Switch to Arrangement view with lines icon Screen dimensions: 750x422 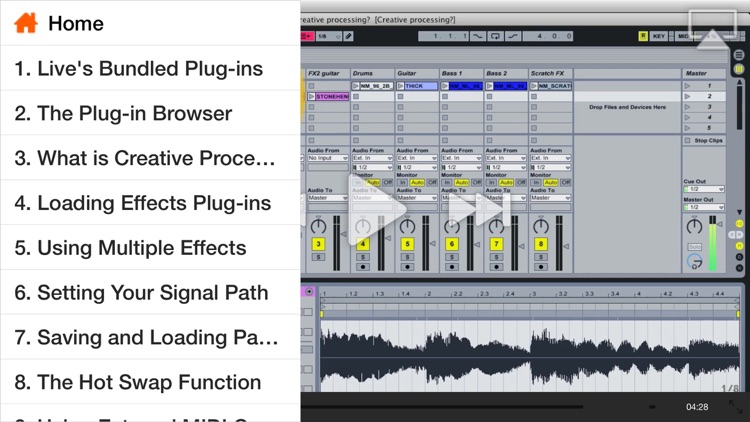click(x=739, y=55)
